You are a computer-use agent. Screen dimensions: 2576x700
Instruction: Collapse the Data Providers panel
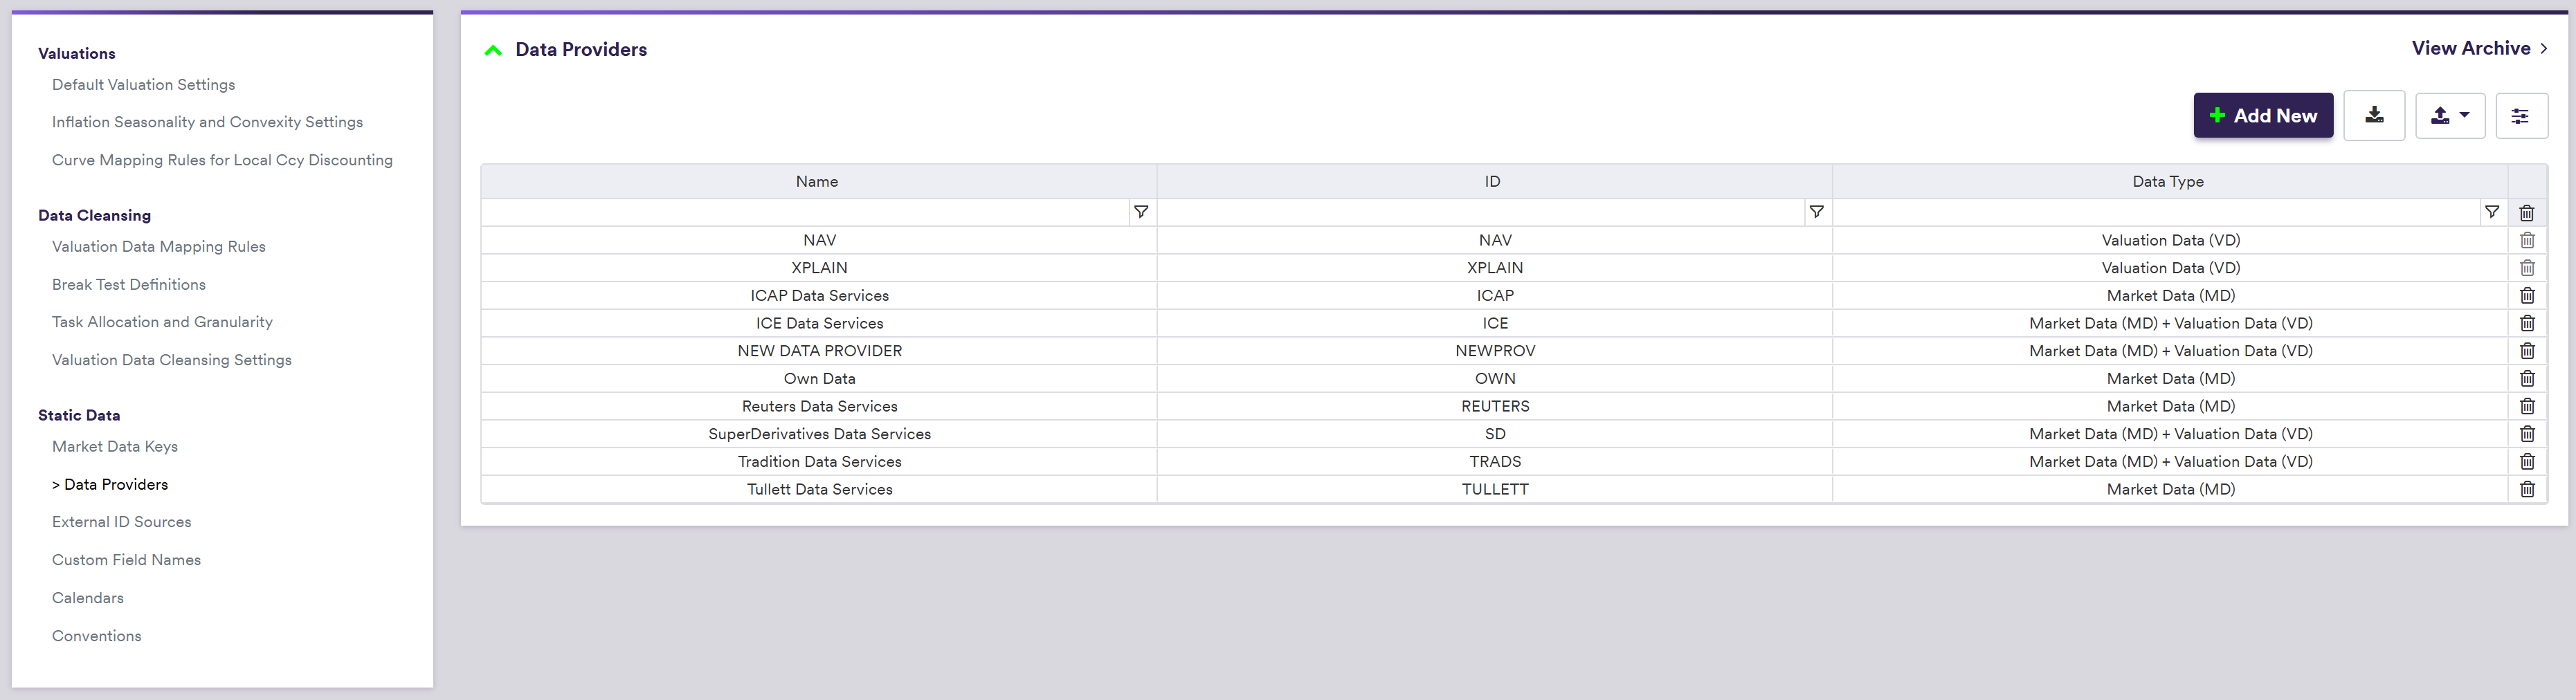coord(493,50)
